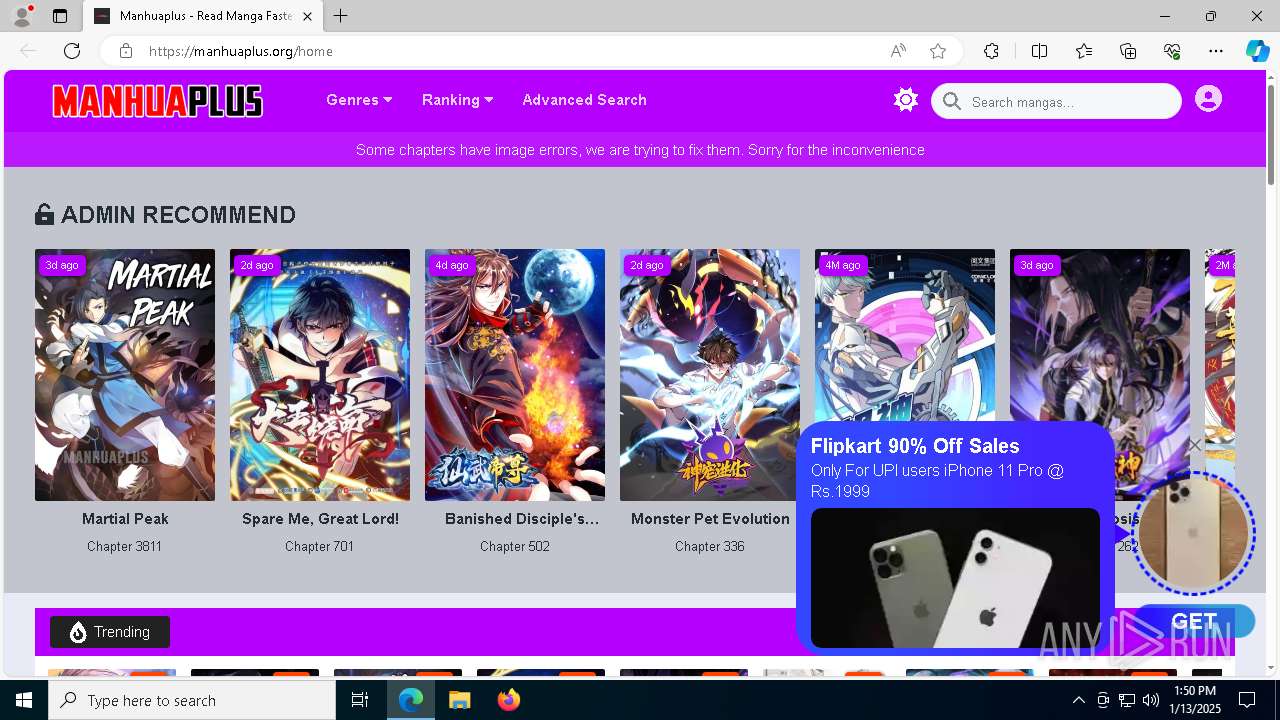Click the taskbar search box
The image size is (1280, 720).
click(192, 700)
